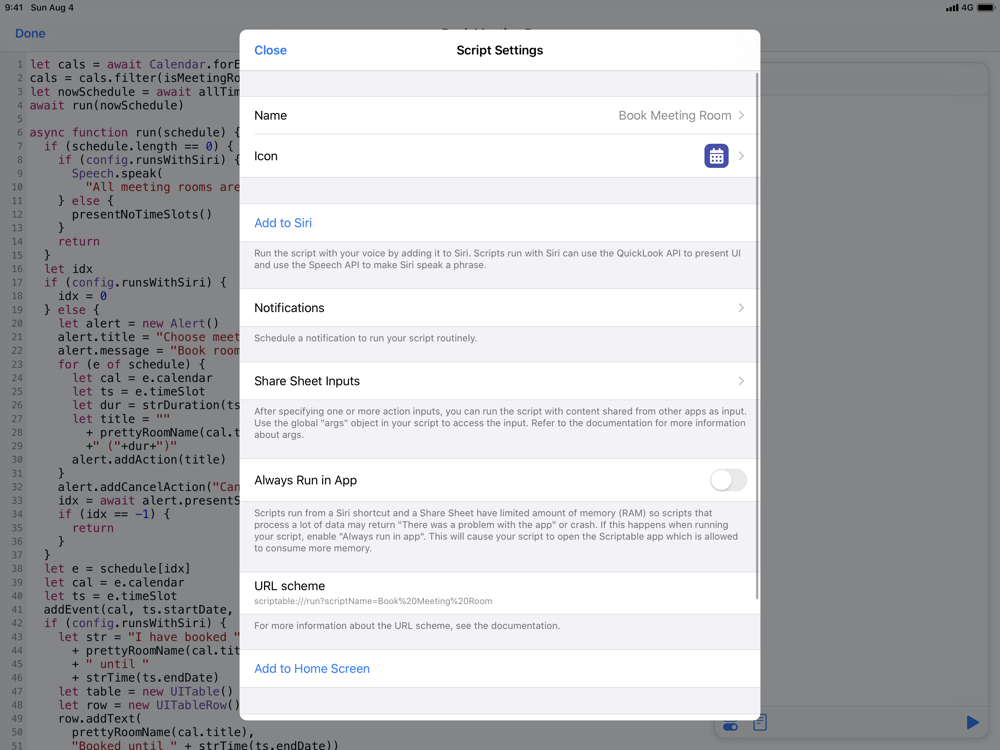Viewport: 1000px width, 750px height.
Task: Click line number 1 in the code gutter
Action: [19, 63]
